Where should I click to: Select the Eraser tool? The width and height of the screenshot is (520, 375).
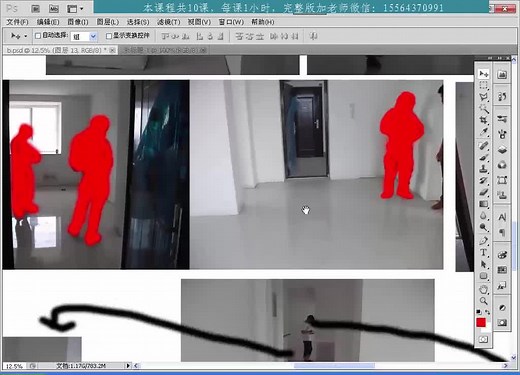point(483,192)
